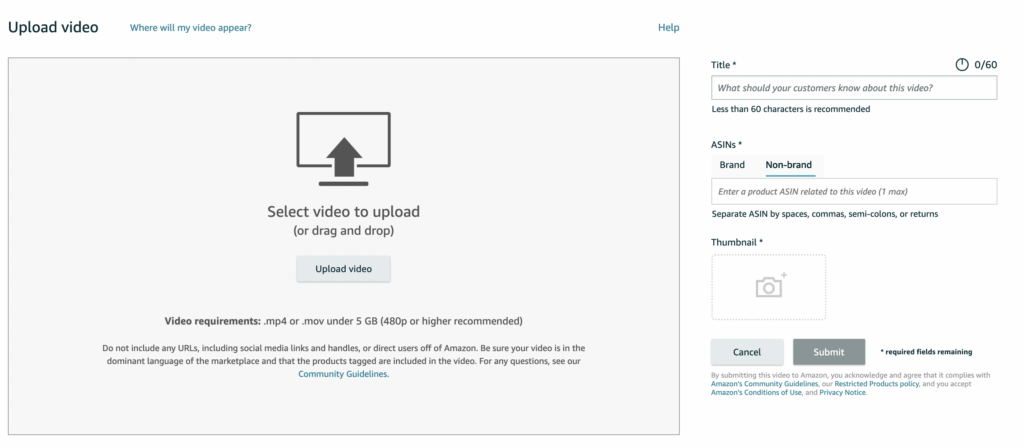Open Community Guidelines link below video requirements
Image resolution: width=1024 pixels, height=448 pixels.
click(343, 374)
